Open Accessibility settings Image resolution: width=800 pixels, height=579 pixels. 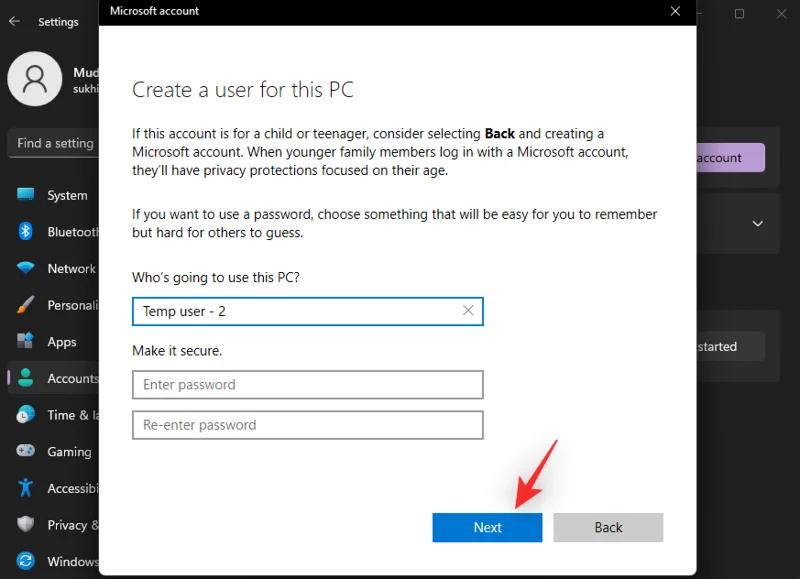tap(65, 488)
